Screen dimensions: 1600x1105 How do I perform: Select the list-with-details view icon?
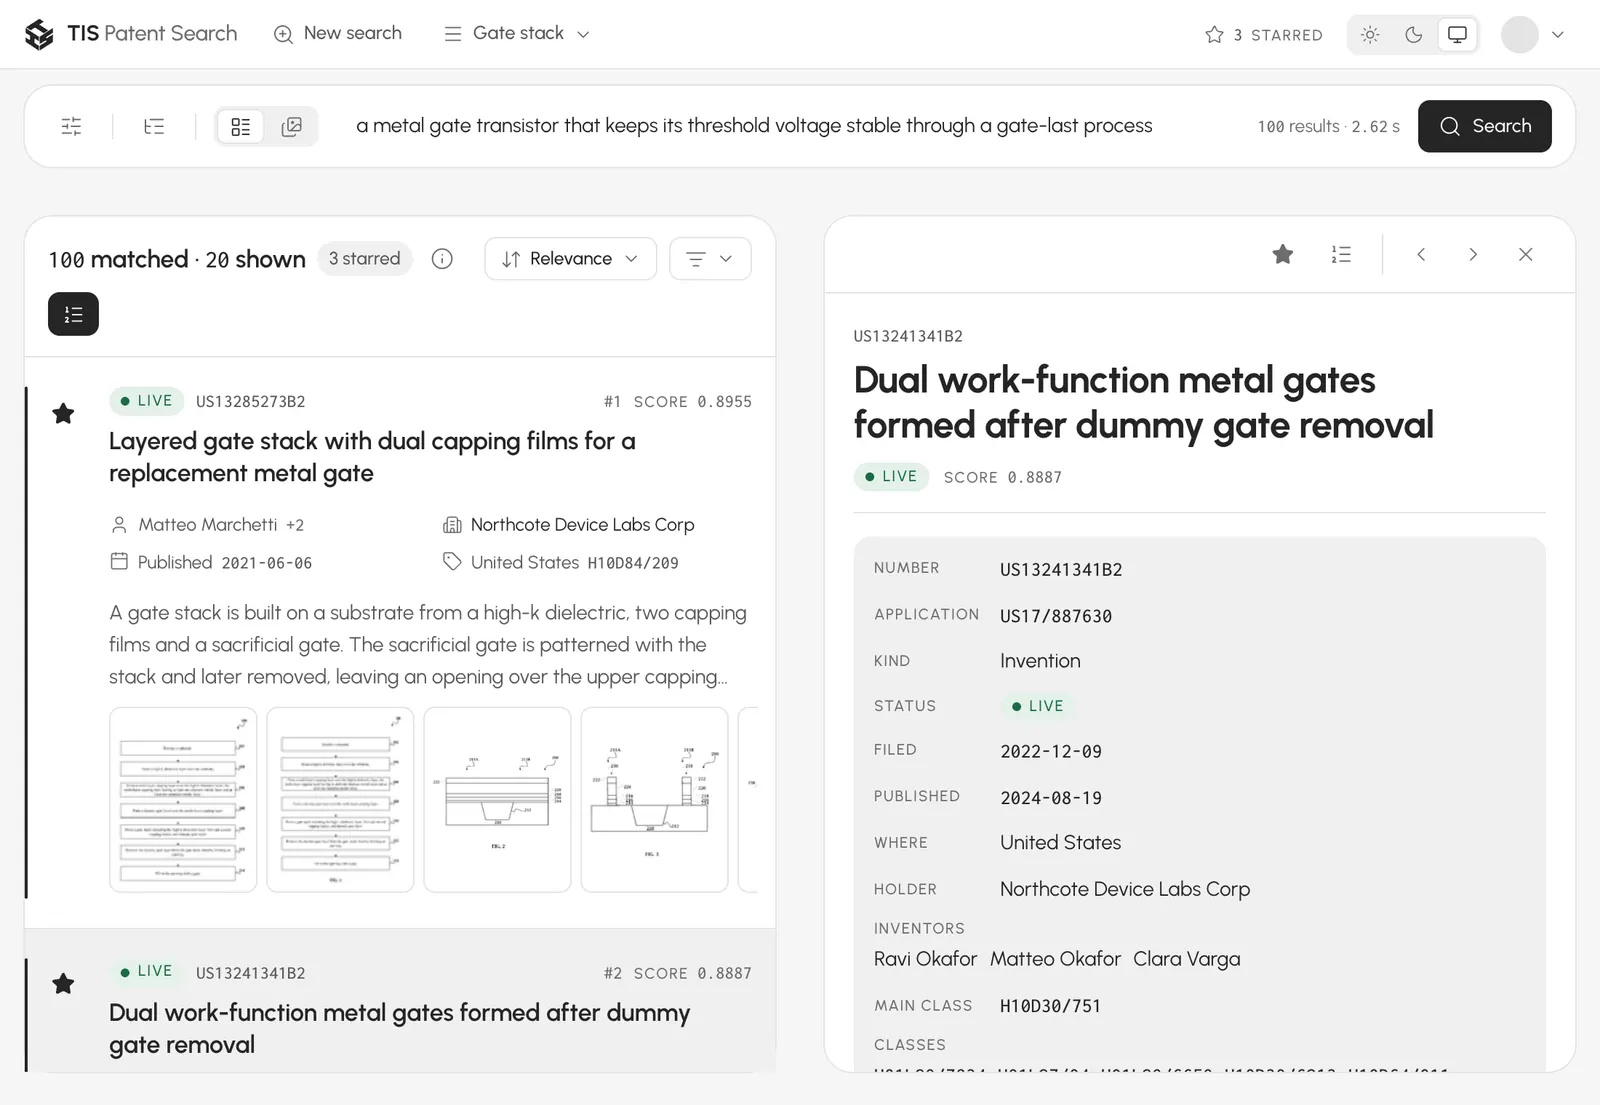pos(241,127)
